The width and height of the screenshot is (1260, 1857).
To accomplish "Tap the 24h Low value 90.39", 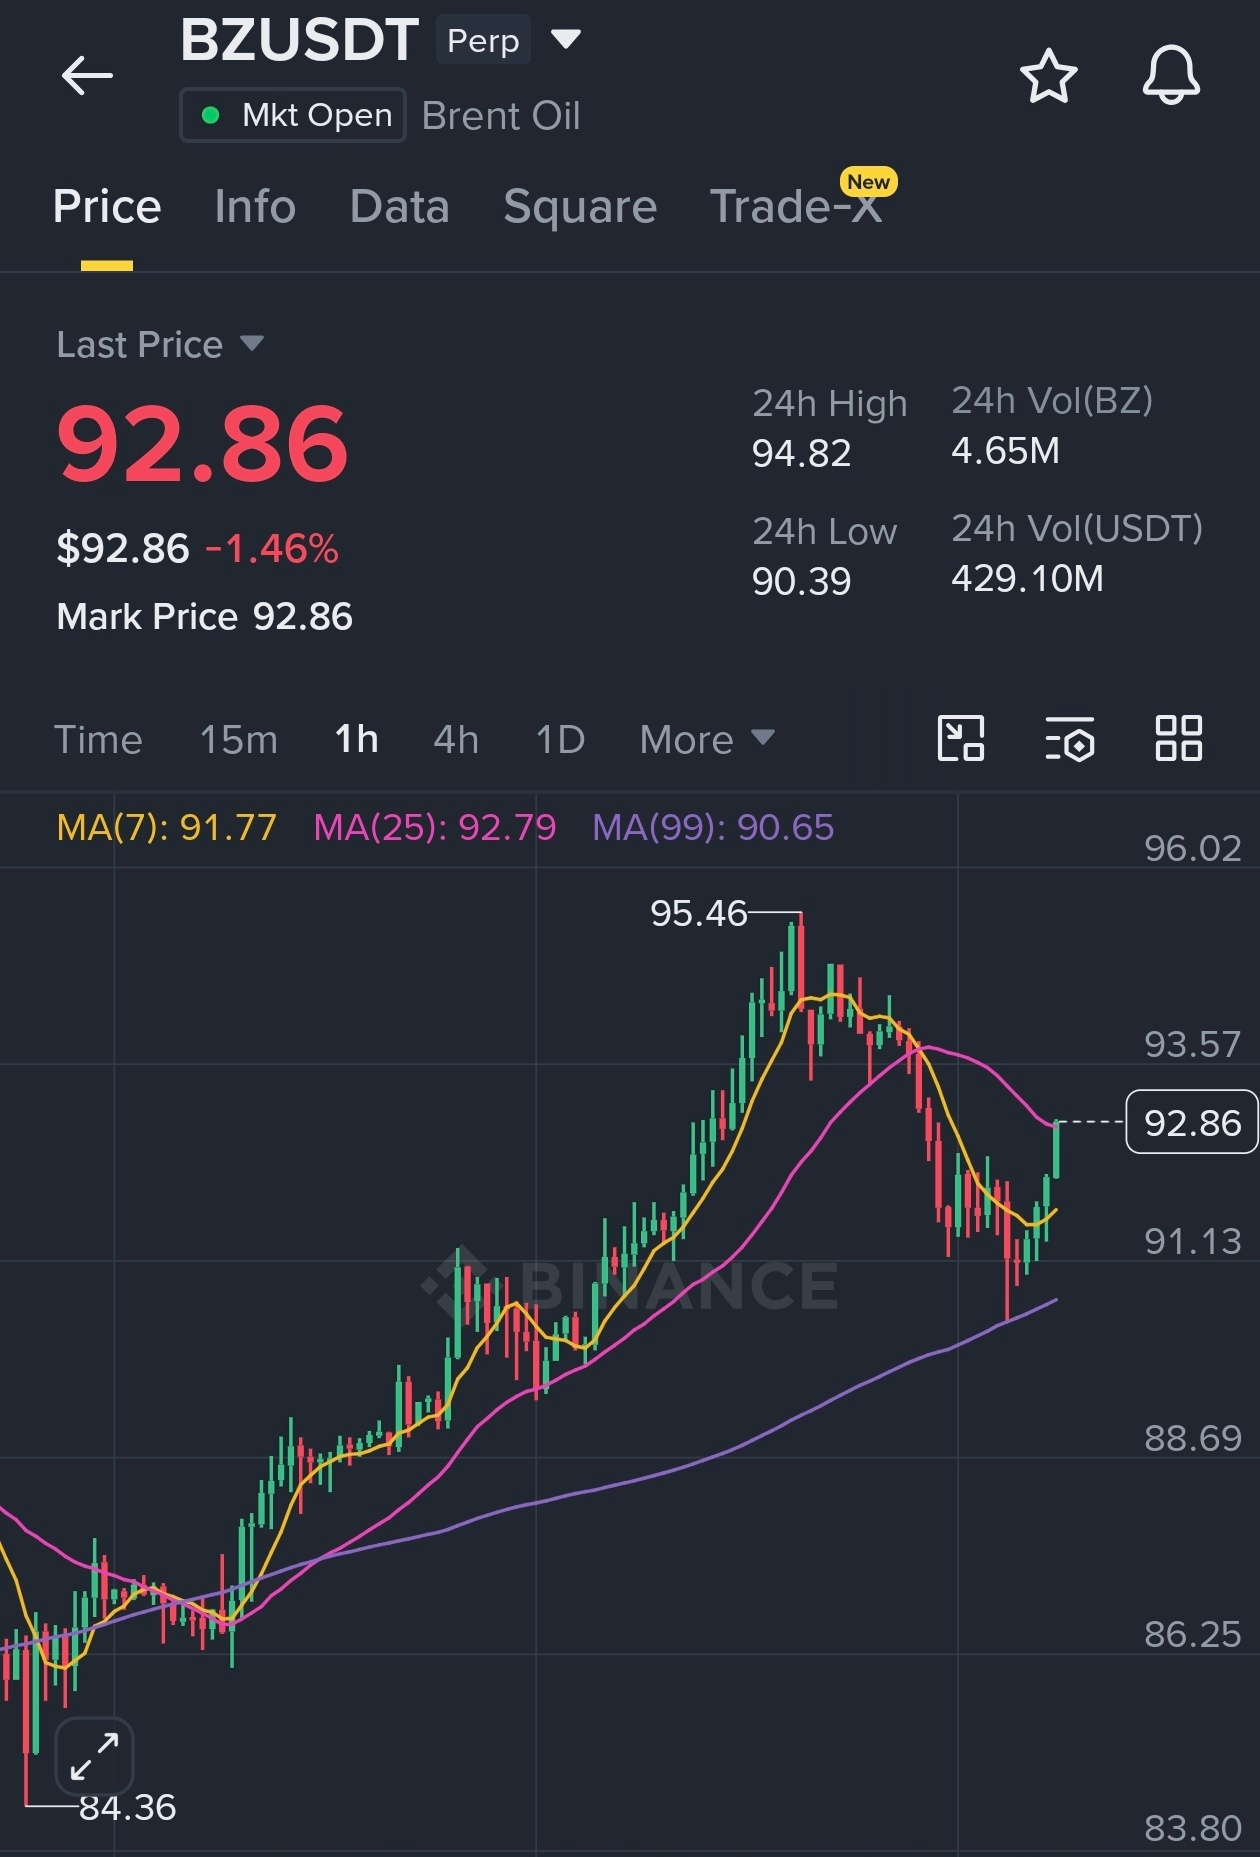I will pyautogui.click(x=801, y=581).
